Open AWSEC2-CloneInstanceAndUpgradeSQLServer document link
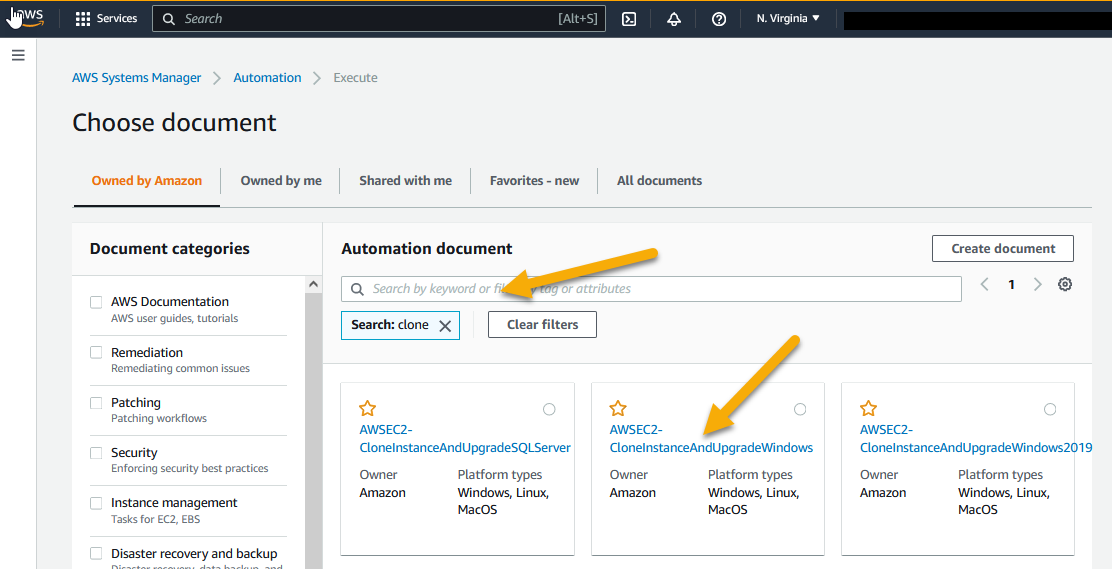Screen dimensions: 1112x569 (x=465, y=438)
